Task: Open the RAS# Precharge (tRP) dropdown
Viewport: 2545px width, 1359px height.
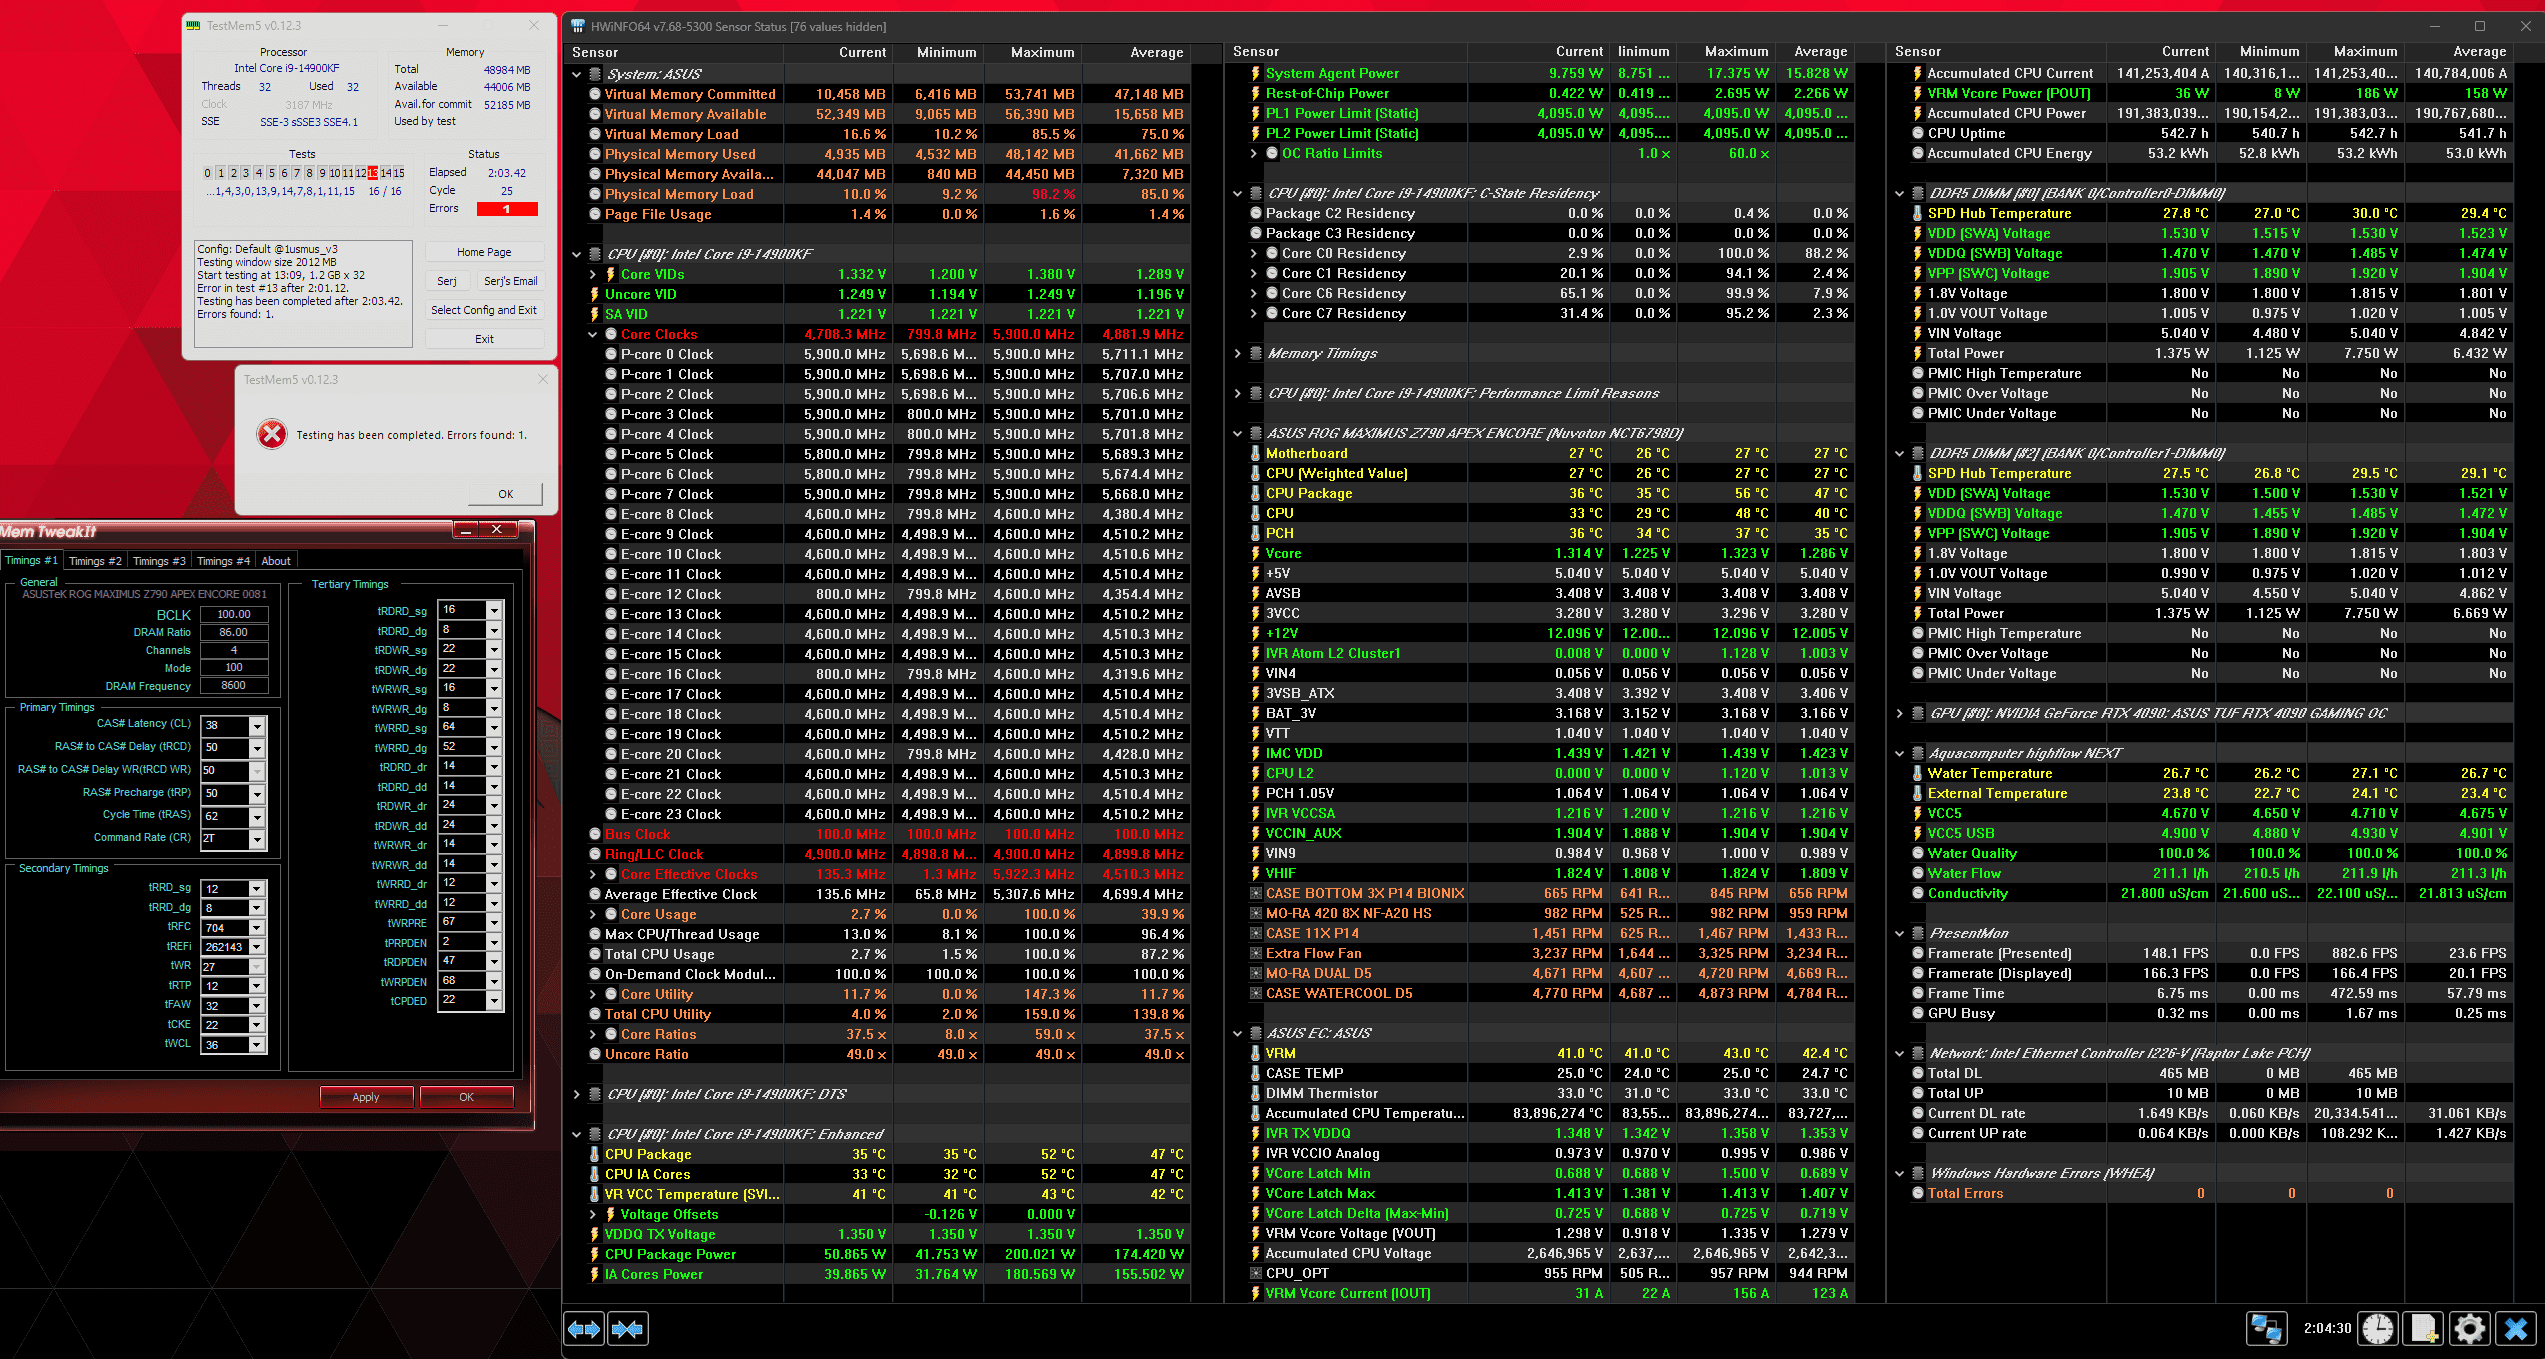Action: click(257, 793)
